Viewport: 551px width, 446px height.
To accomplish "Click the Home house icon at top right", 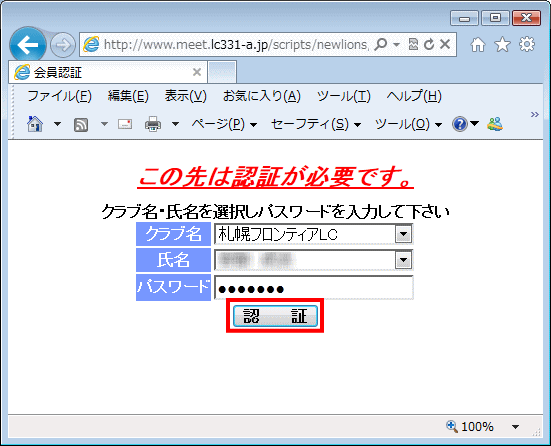I will 478,45.
